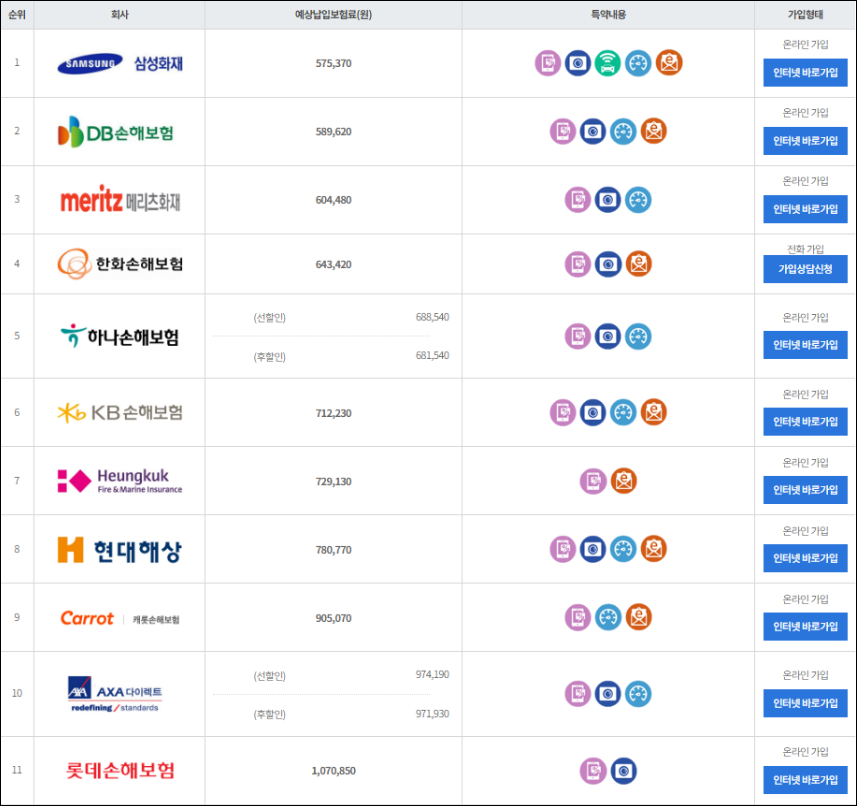Click the premium value 589,620
The height and width of the screenshot is (806, 857).
(333, 132)
